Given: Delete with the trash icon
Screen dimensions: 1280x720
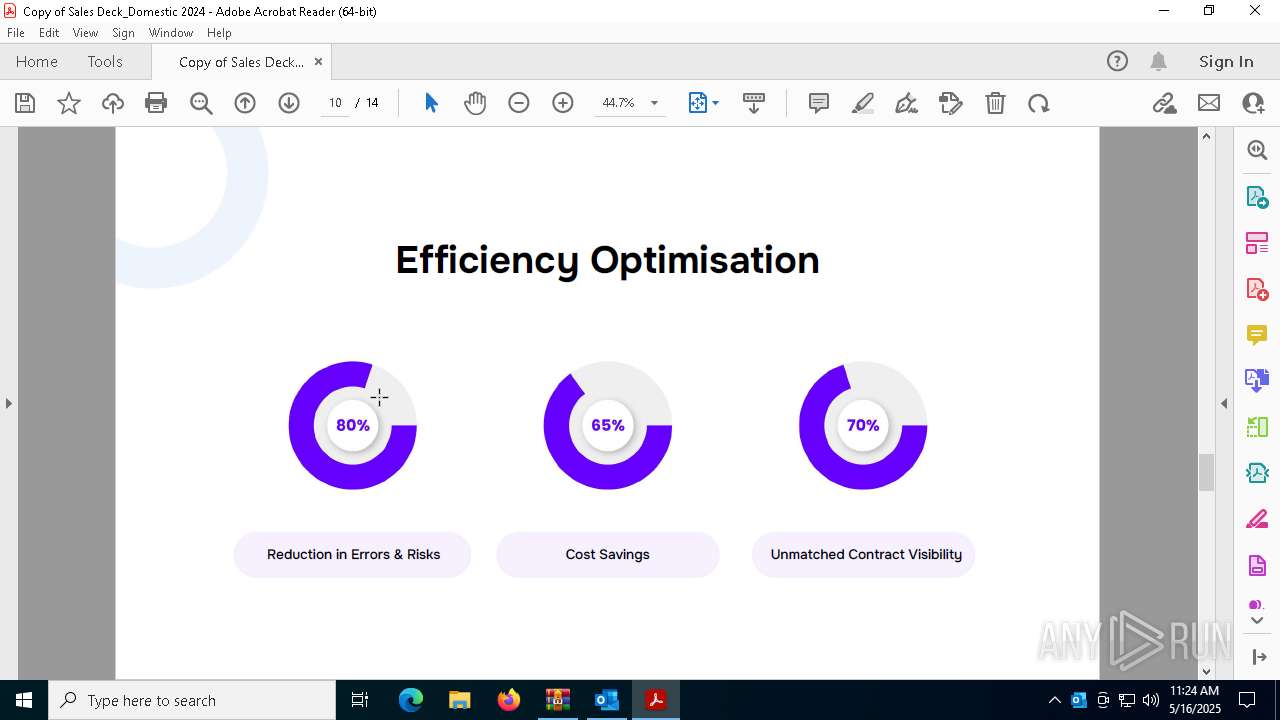Looking at the screenshot, I should click(995, 103).
